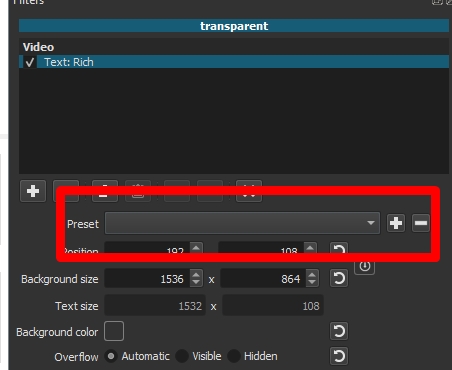Image resolution: width=452 pixels, height=370 pixels.
Task: Reset the Background size values
Action: (339, 278)
